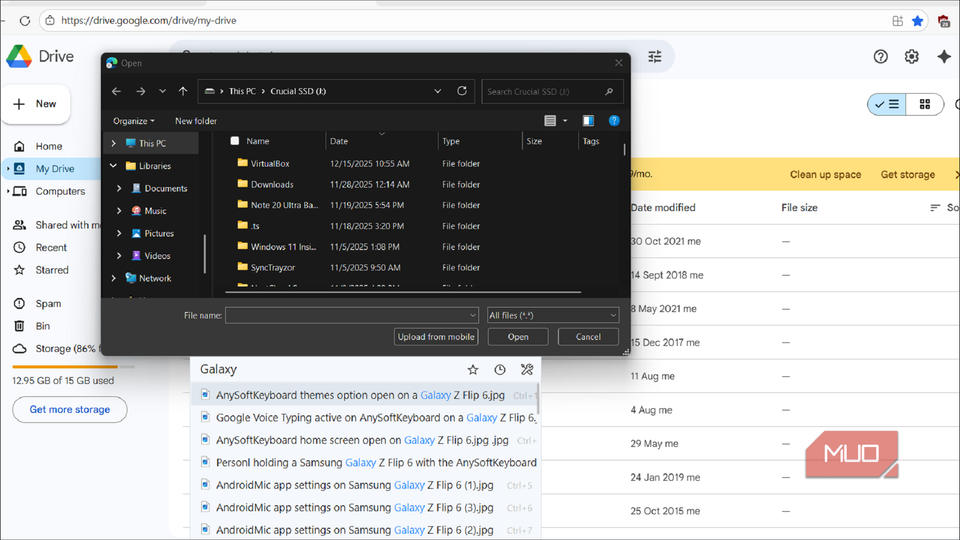
Task: Select My Drive in sidebar
Action: (x=52, y=168)
